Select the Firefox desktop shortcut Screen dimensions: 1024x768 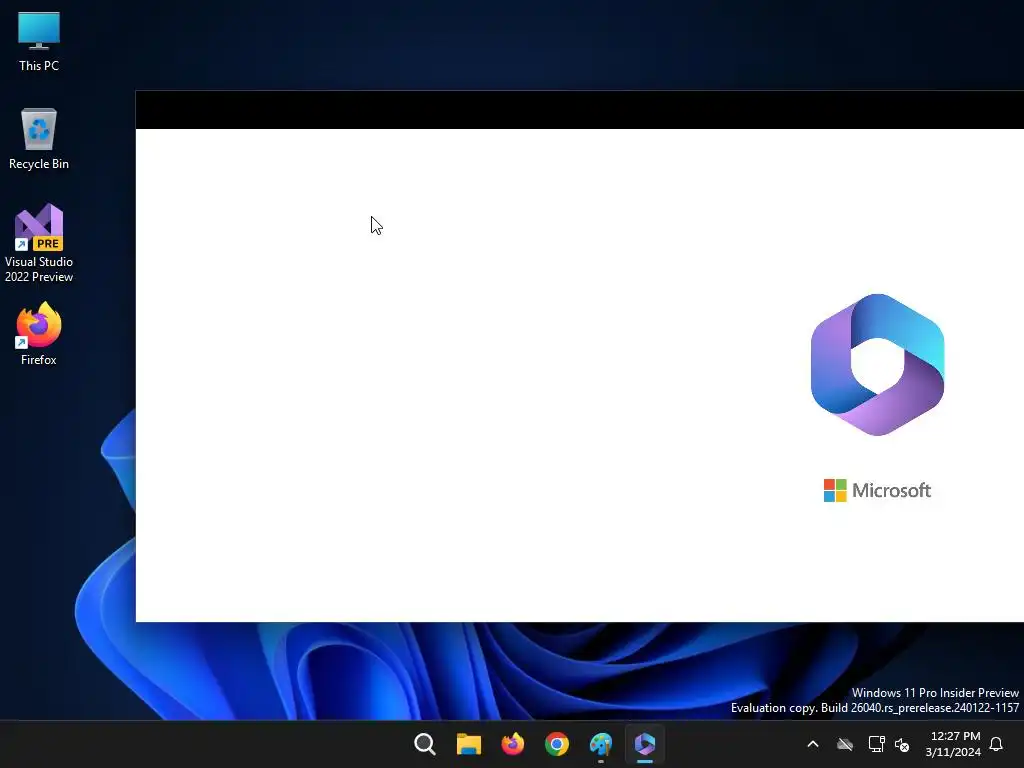[x=39, y=334]
